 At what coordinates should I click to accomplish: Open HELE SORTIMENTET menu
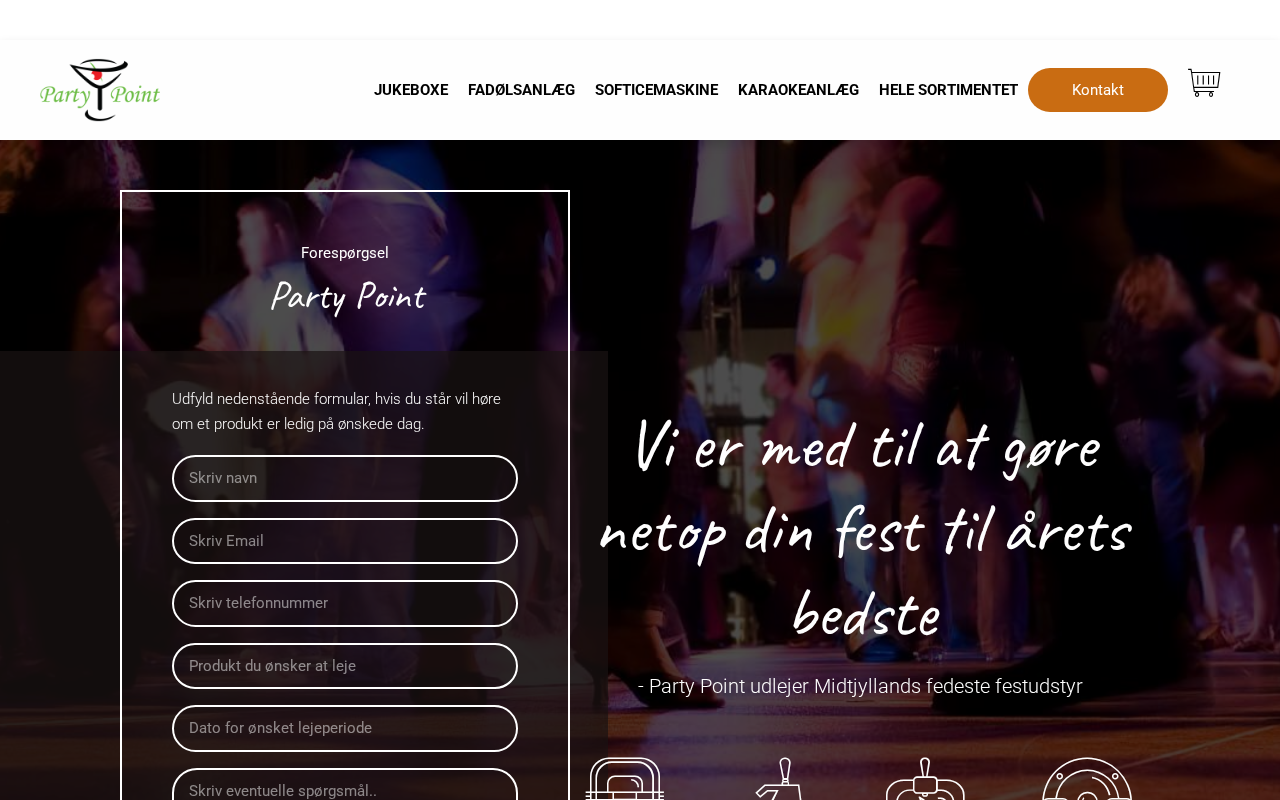(948, 90)
